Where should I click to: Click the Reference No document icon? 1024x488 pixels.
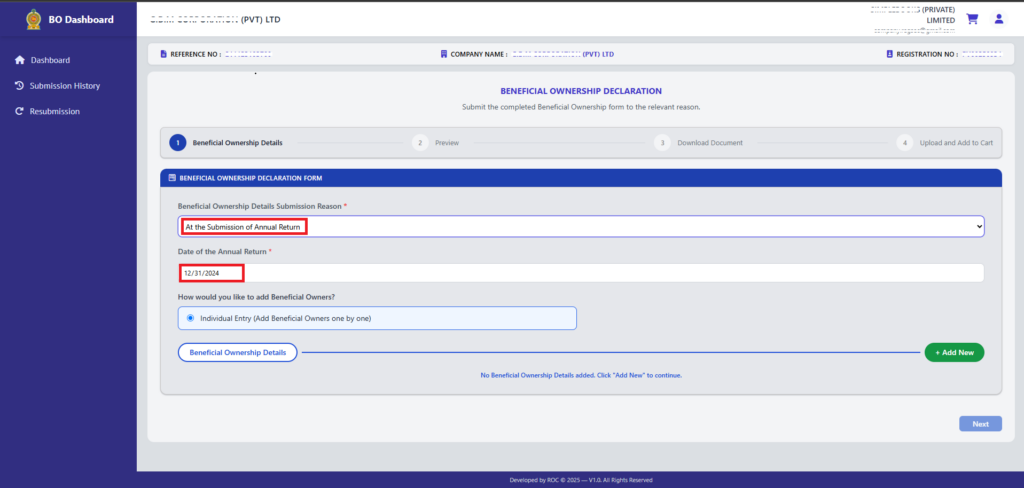163,54
